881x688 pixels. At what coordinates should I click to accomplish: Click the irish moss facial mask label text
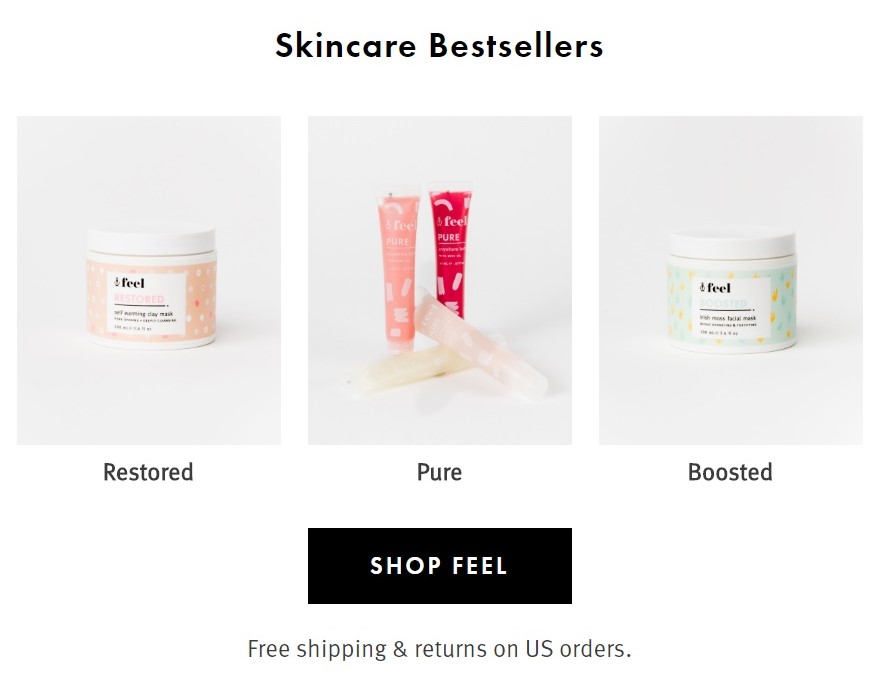tap(728, 318)
